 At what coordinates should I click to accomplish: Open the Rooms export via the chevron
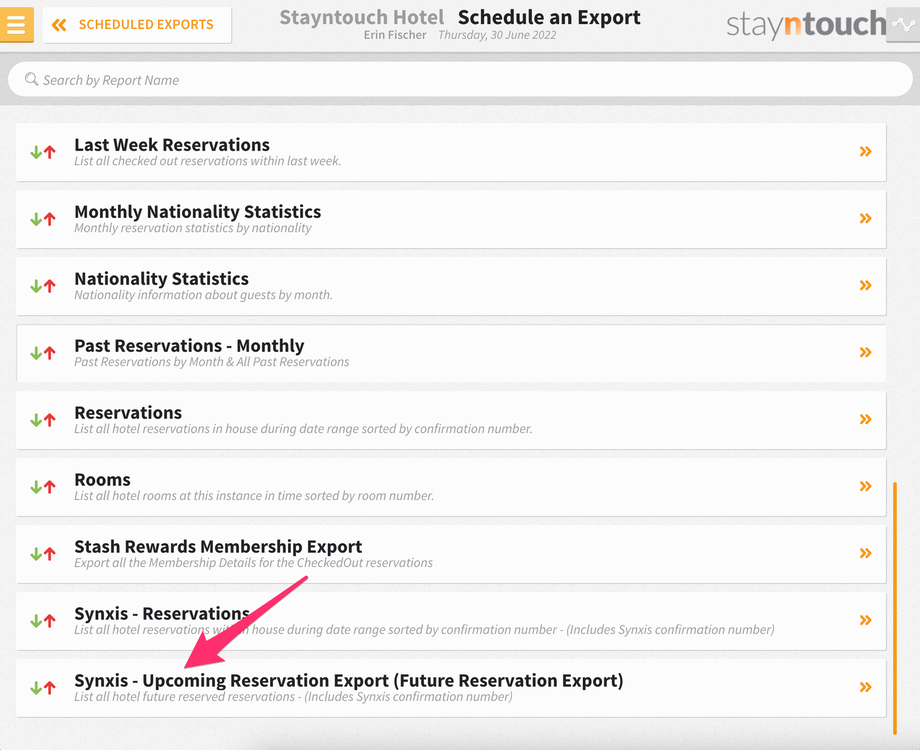(865, 486)
